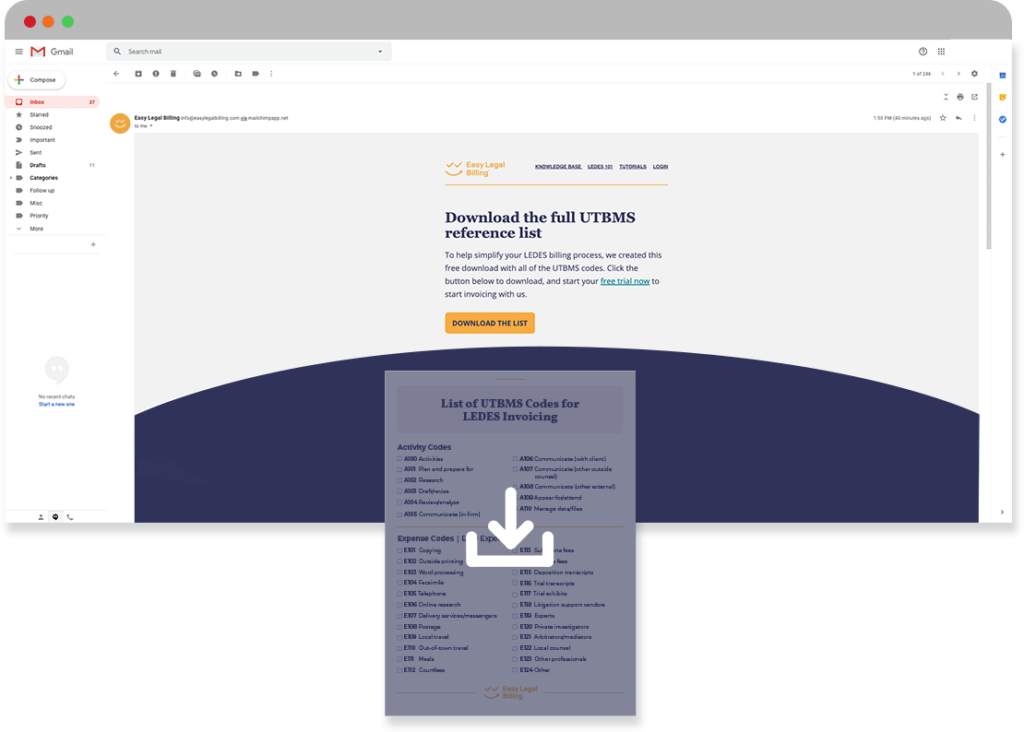Hide the side panel with the chevron
1024x732 pixels.
pos(1002,513)
